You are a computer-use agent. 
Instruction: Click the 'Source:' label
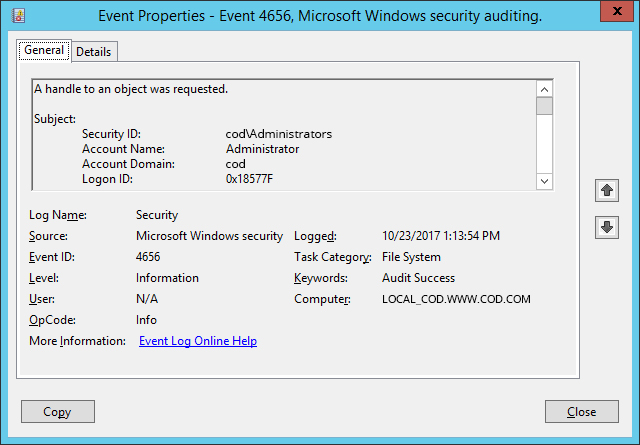pos(48,236)
